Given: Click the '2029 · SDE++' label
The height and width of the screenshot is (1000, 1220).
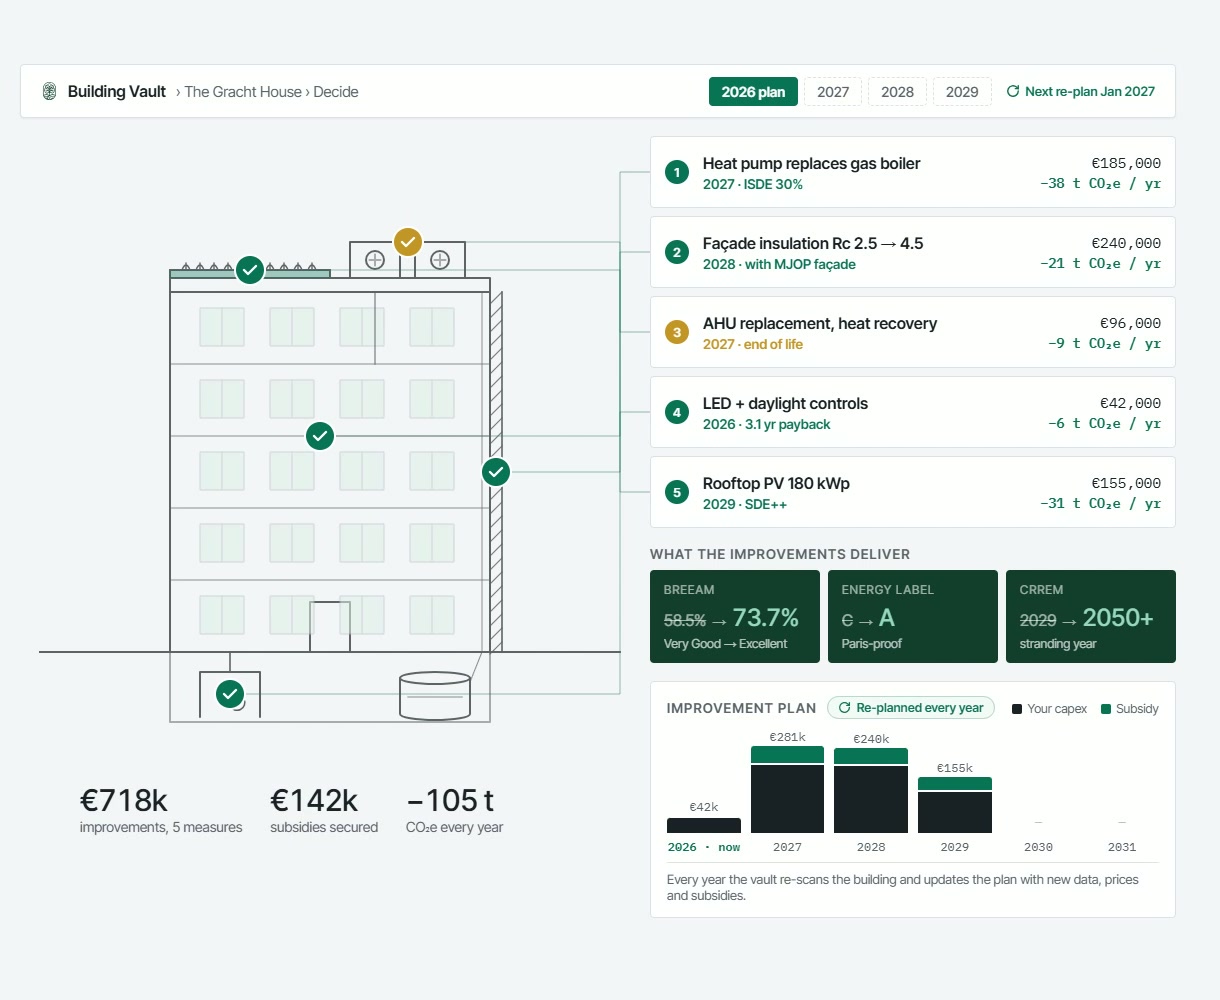Looking at the screenshot, I should pos(745,504).
